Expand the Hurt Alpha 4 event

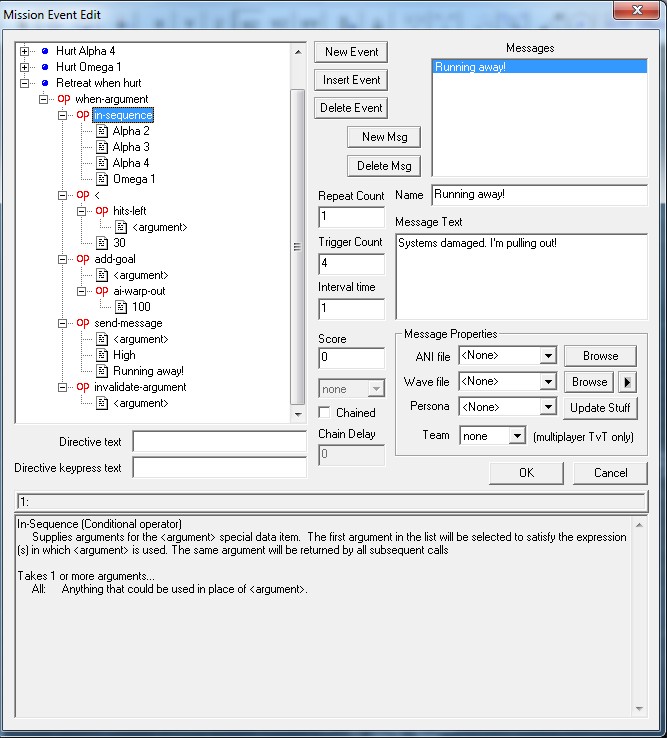(x=25, y=51)
